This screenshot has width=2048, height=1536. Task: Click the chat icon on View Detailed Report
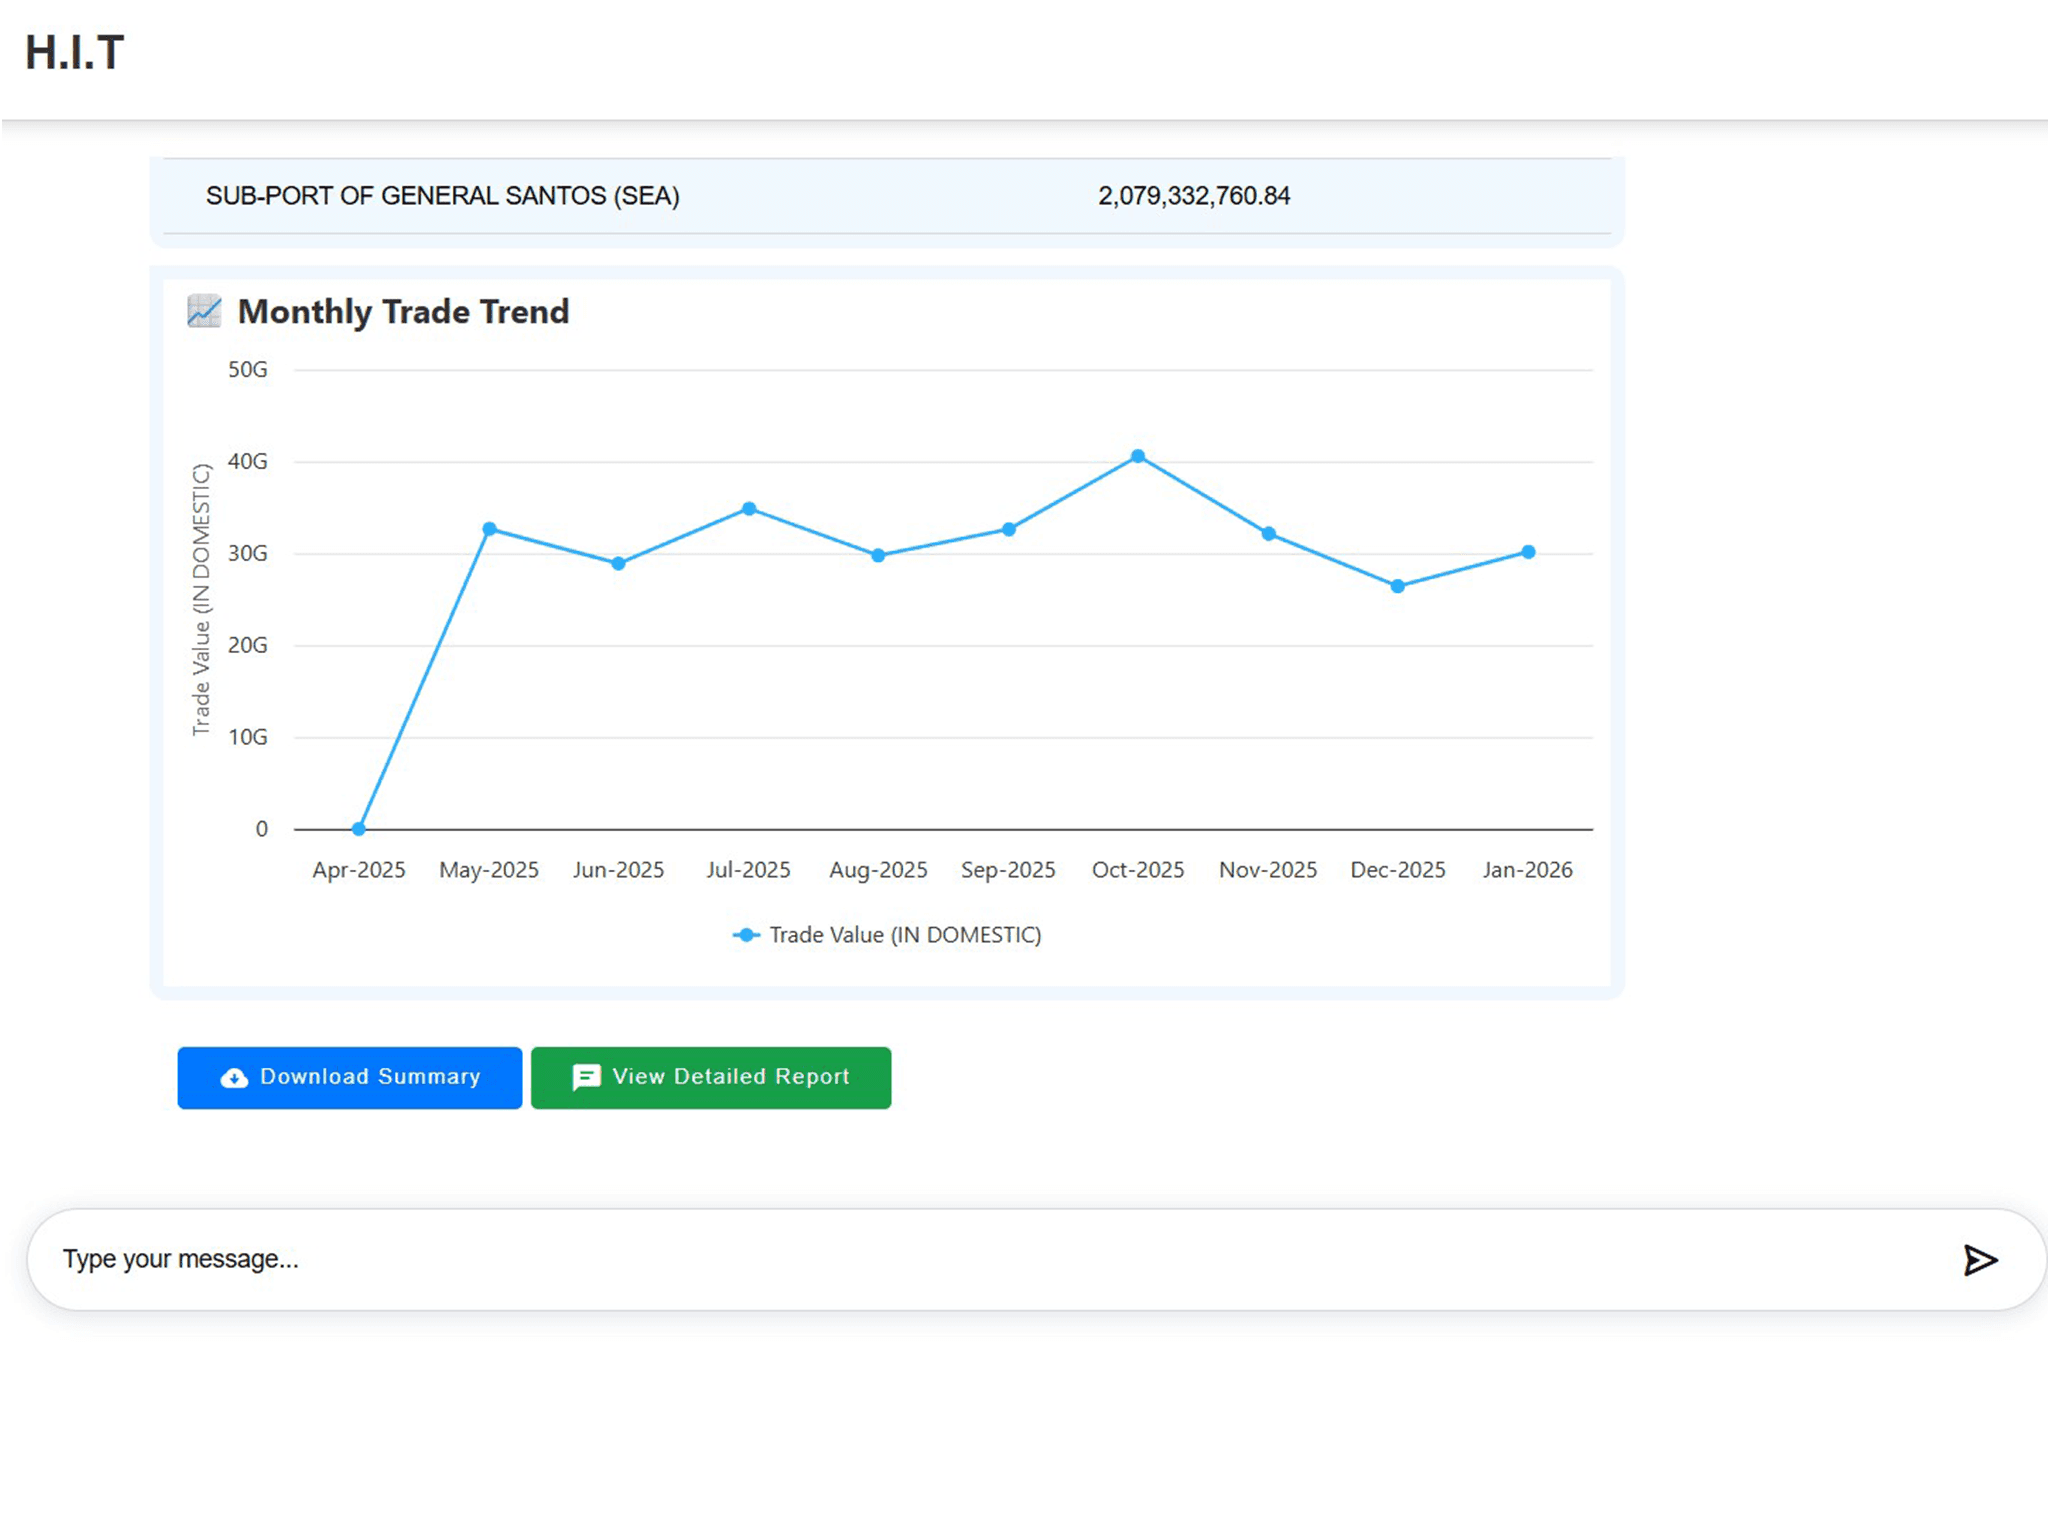click(586, 1077)
